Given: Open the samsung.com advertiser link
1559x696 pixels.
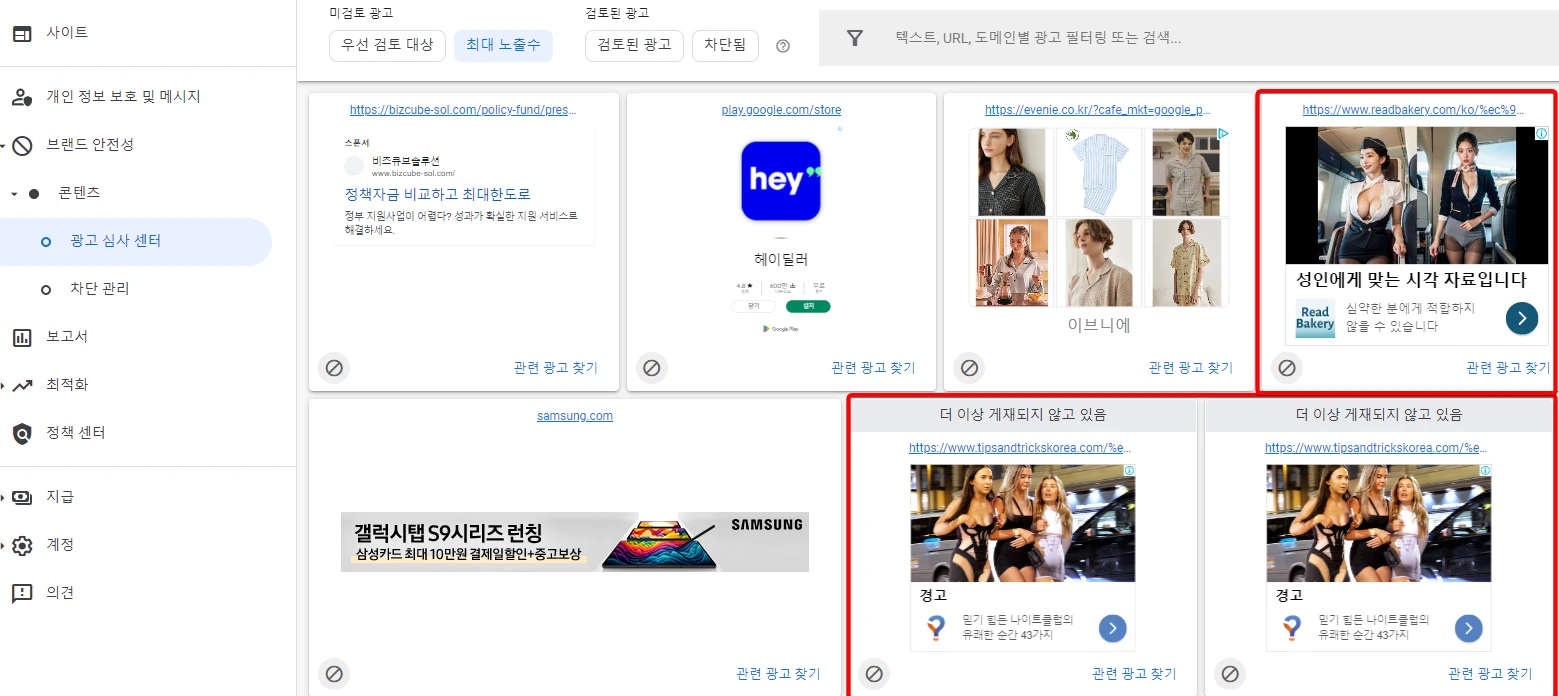Looking at the screenshot, I should [x=574, y=415].
